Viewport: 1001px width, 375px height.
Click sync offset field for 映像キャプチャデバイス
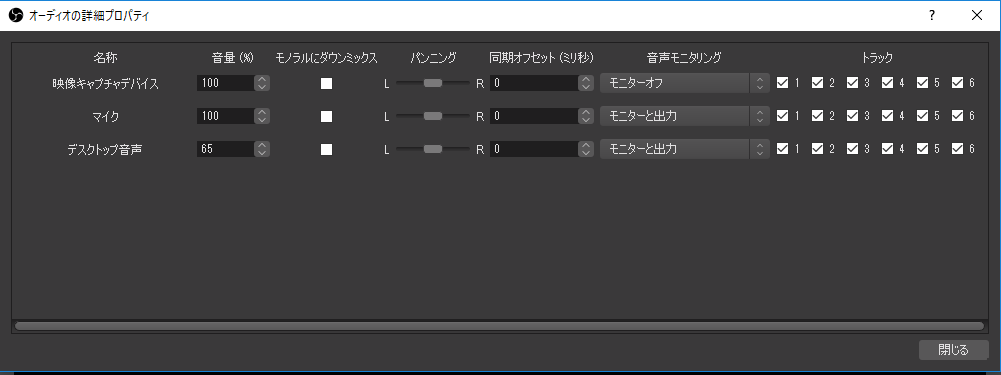[534, 83]
